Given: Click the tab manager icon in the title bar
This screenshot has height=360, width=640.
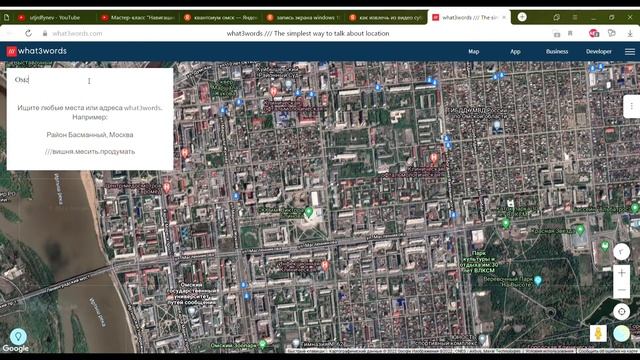Looking at the screenshot, I should [x=556, y=18].
